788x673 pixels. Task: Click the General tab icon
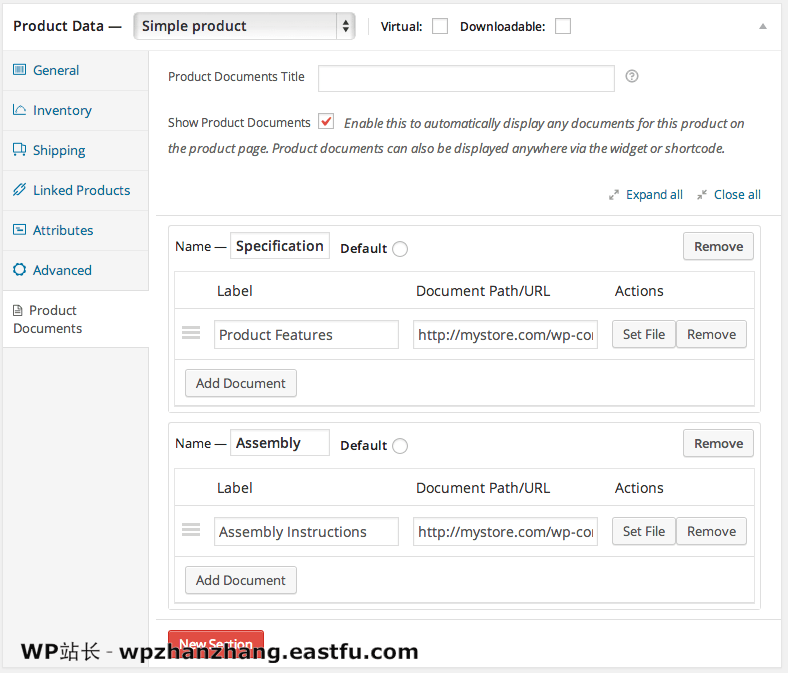(x=19, y=70)
